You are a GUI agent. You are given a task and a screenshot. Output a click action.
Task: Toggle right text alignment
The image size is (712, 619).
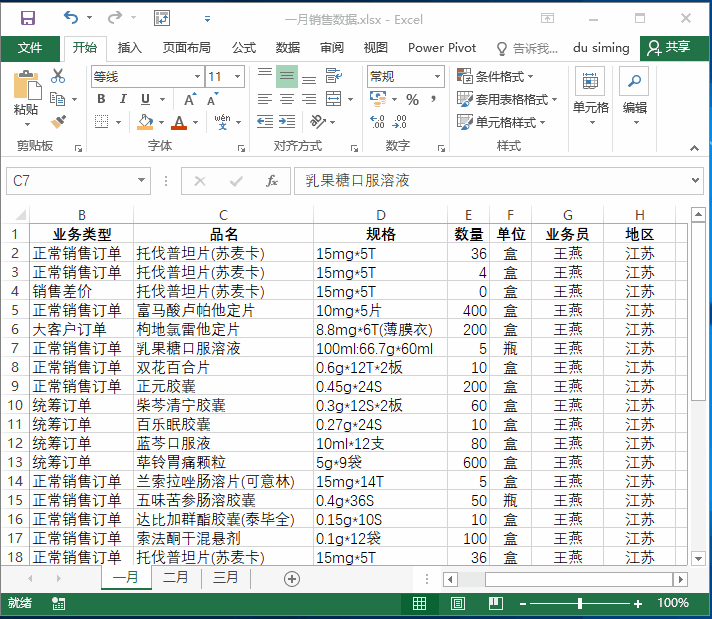[x=309, y=99]
